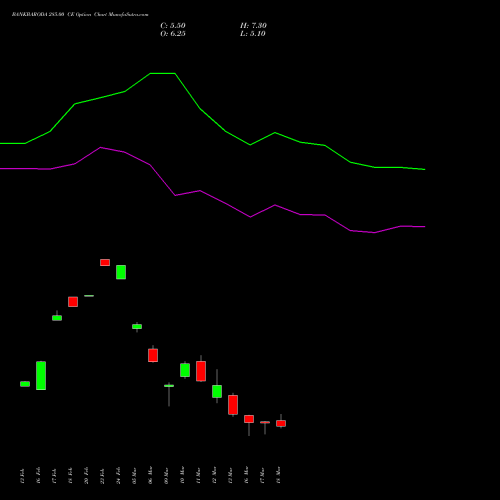
Task: Click the green candle for 24 Feb
Action: click(121, 272)
